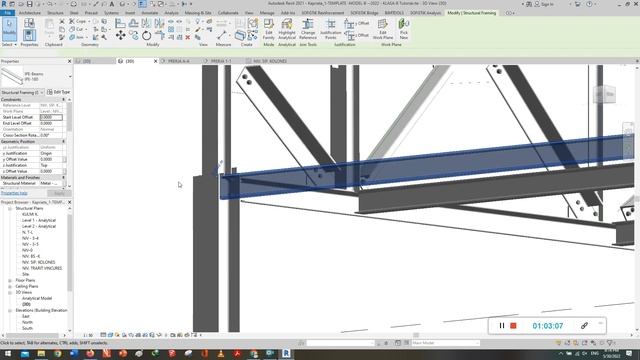Open Windows Start menu
The width and height of the screenshot is (640, 360).
point(8,353)
